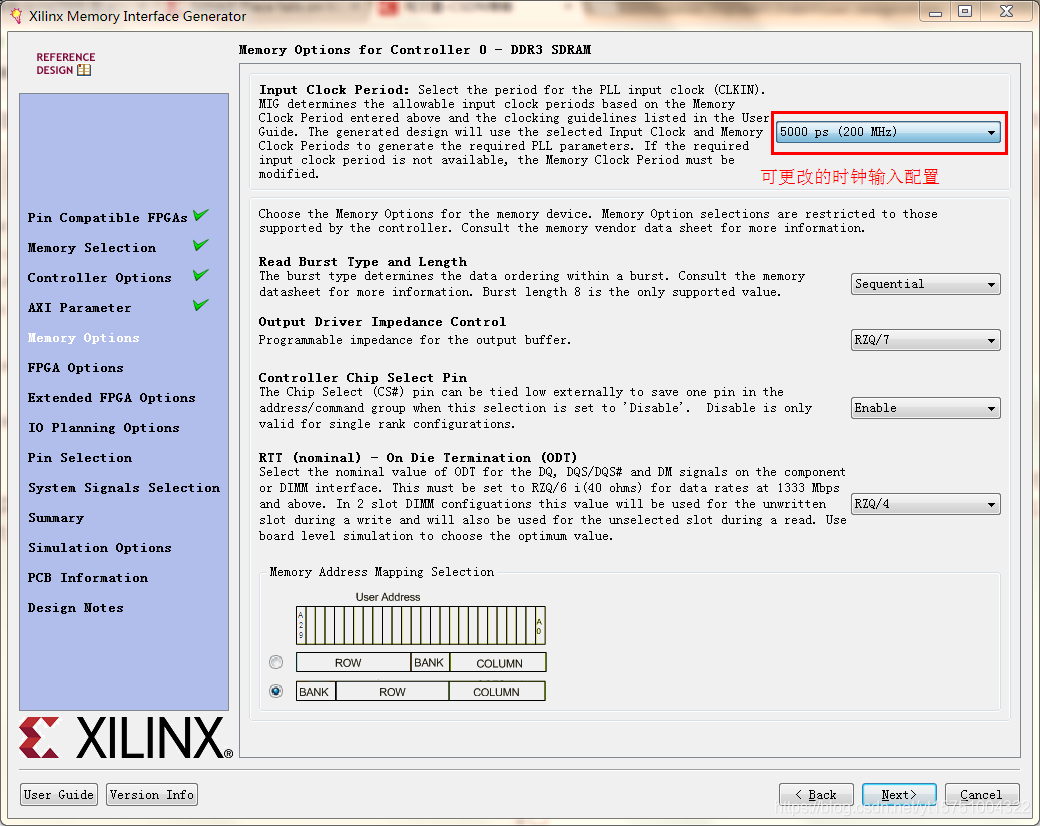Select the ROW BANK COLUMN mapping radio button
Image resolution: width=1040 pixels, height=826 pixels.
point(276,662)
